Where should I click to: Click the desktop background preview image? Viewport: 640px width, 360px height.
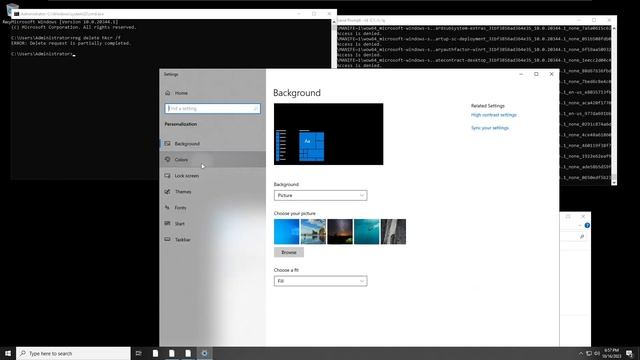[x=329, y=134]
